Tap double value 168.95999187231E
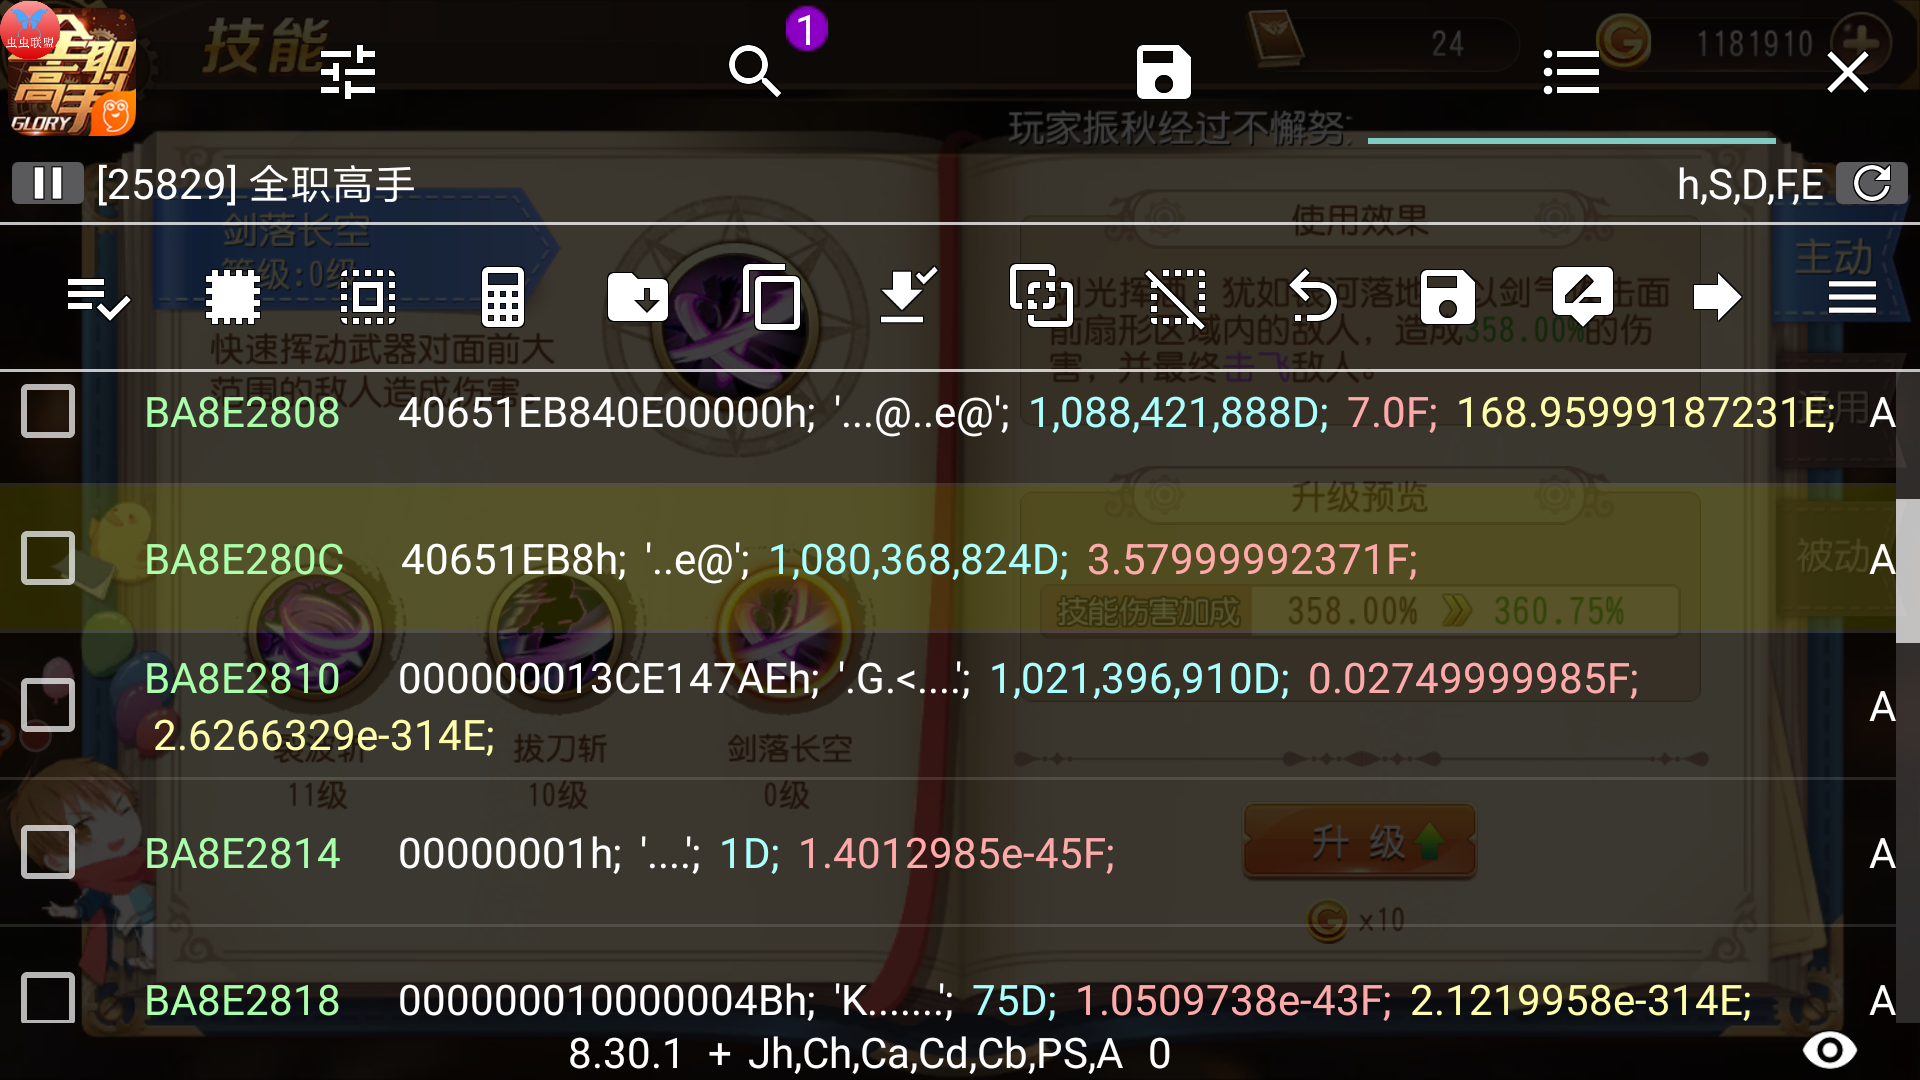The width and height of the screenshot is (1920, 1080). [1645, 413]
